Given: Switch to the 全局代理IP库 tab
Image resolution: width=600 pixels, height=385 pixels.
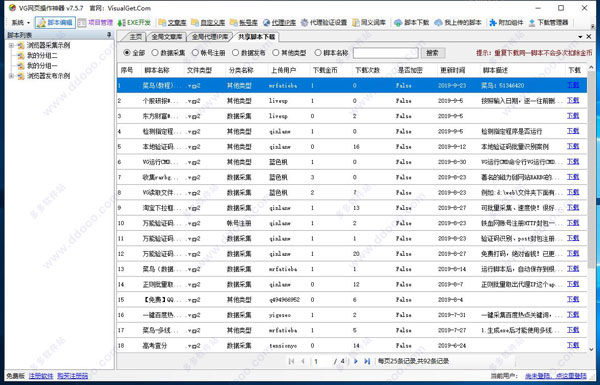Looking at the screenshot, I should coord(210,37).
